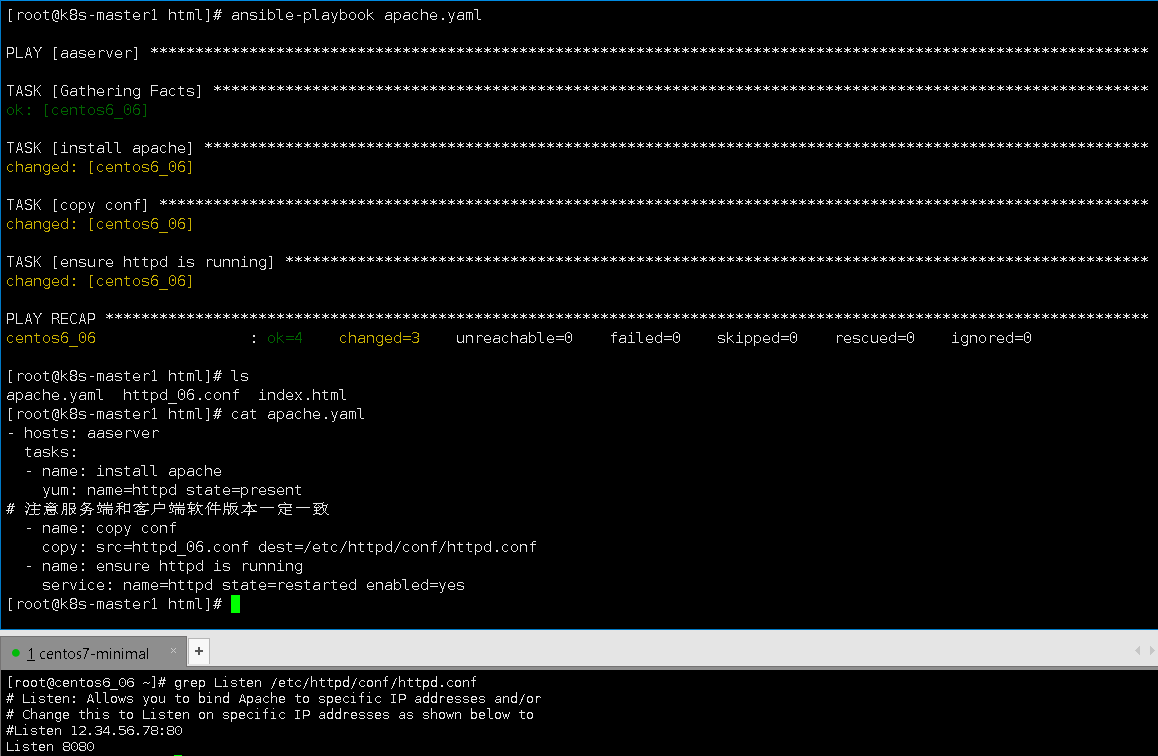Click the tab bar scroll-right arrow
1158x756 pixels.
pos(1152,650)
